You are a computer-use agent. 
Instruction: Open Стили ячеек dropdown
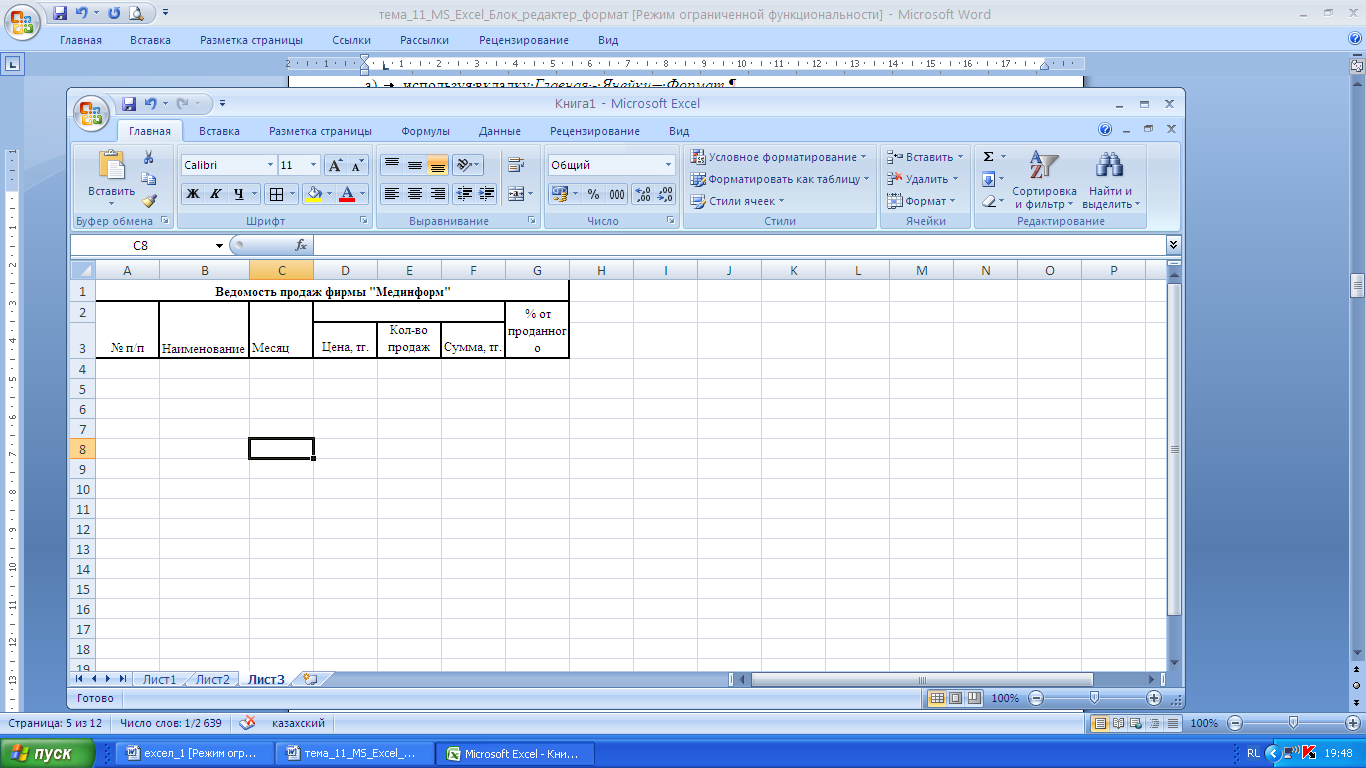pos(738,201)
